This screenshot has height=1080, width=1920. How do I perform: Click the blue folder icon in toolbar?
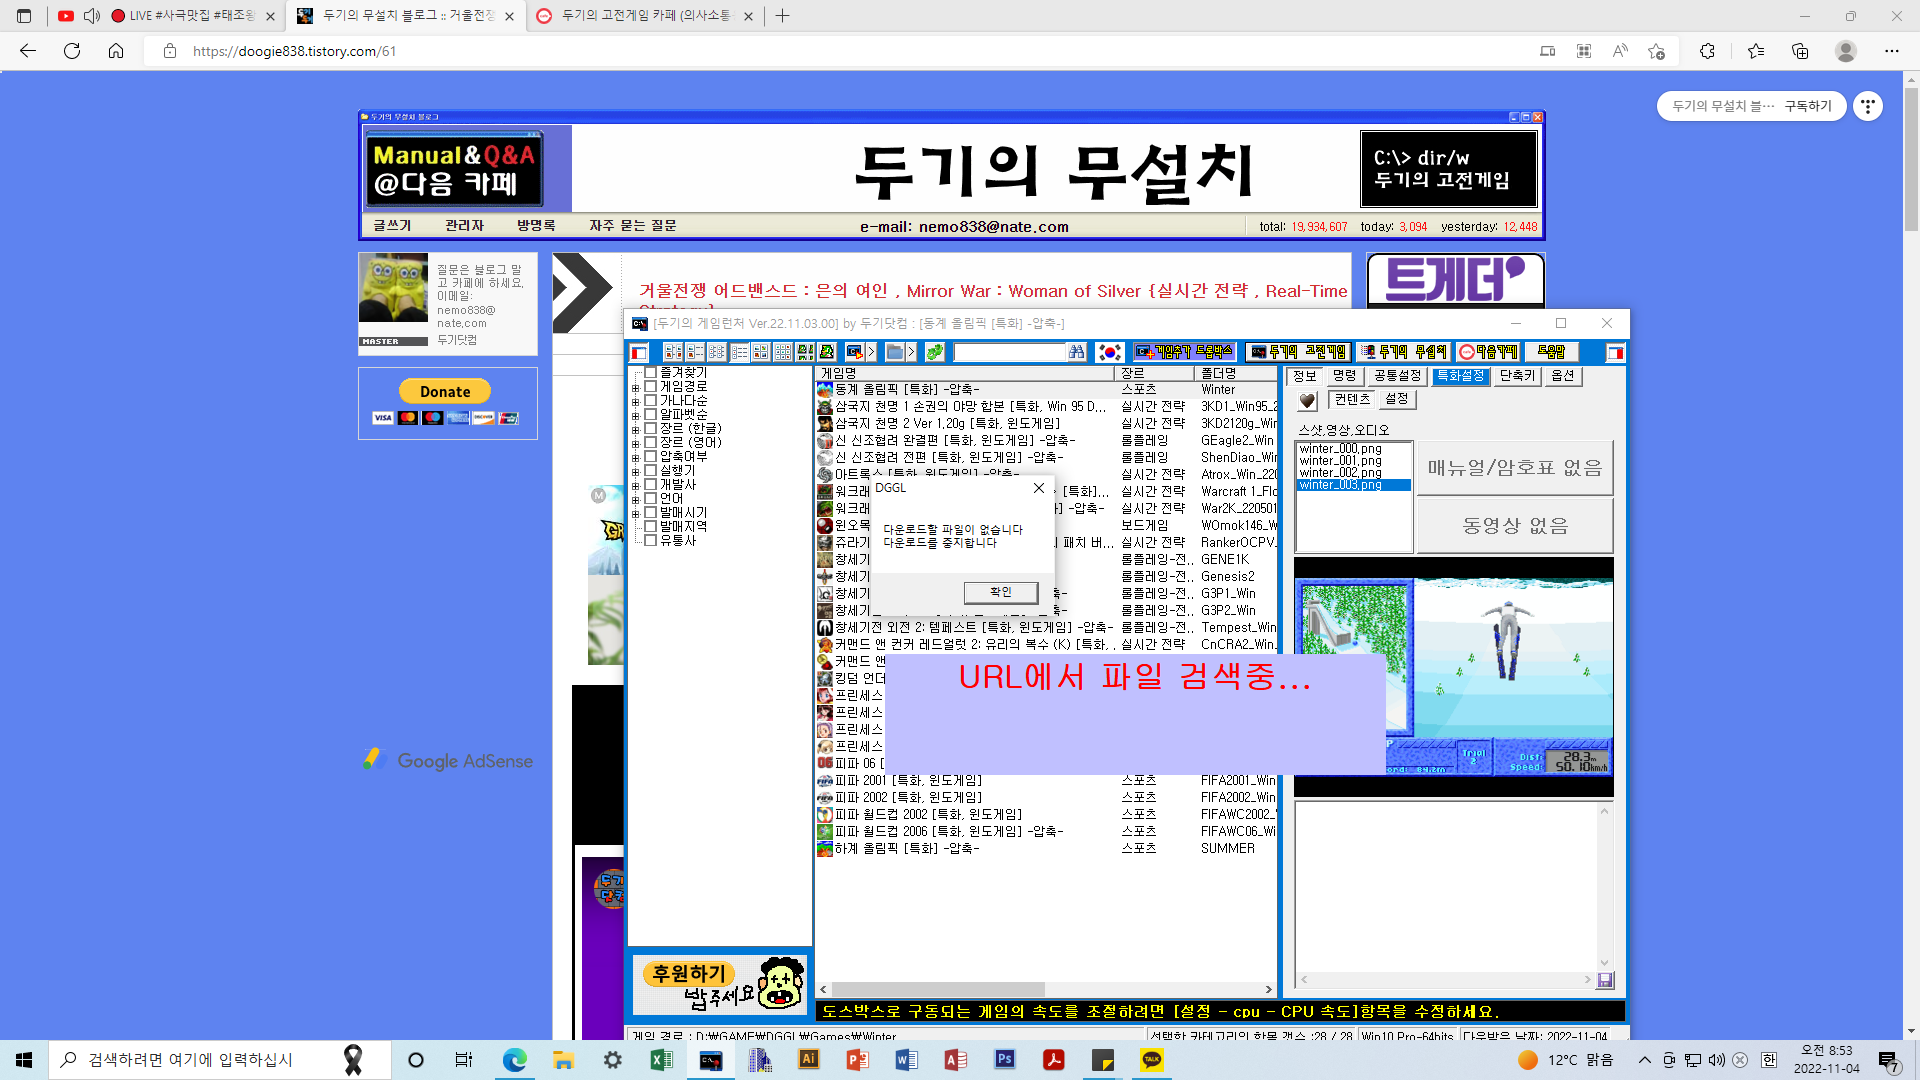click(894, 352)
